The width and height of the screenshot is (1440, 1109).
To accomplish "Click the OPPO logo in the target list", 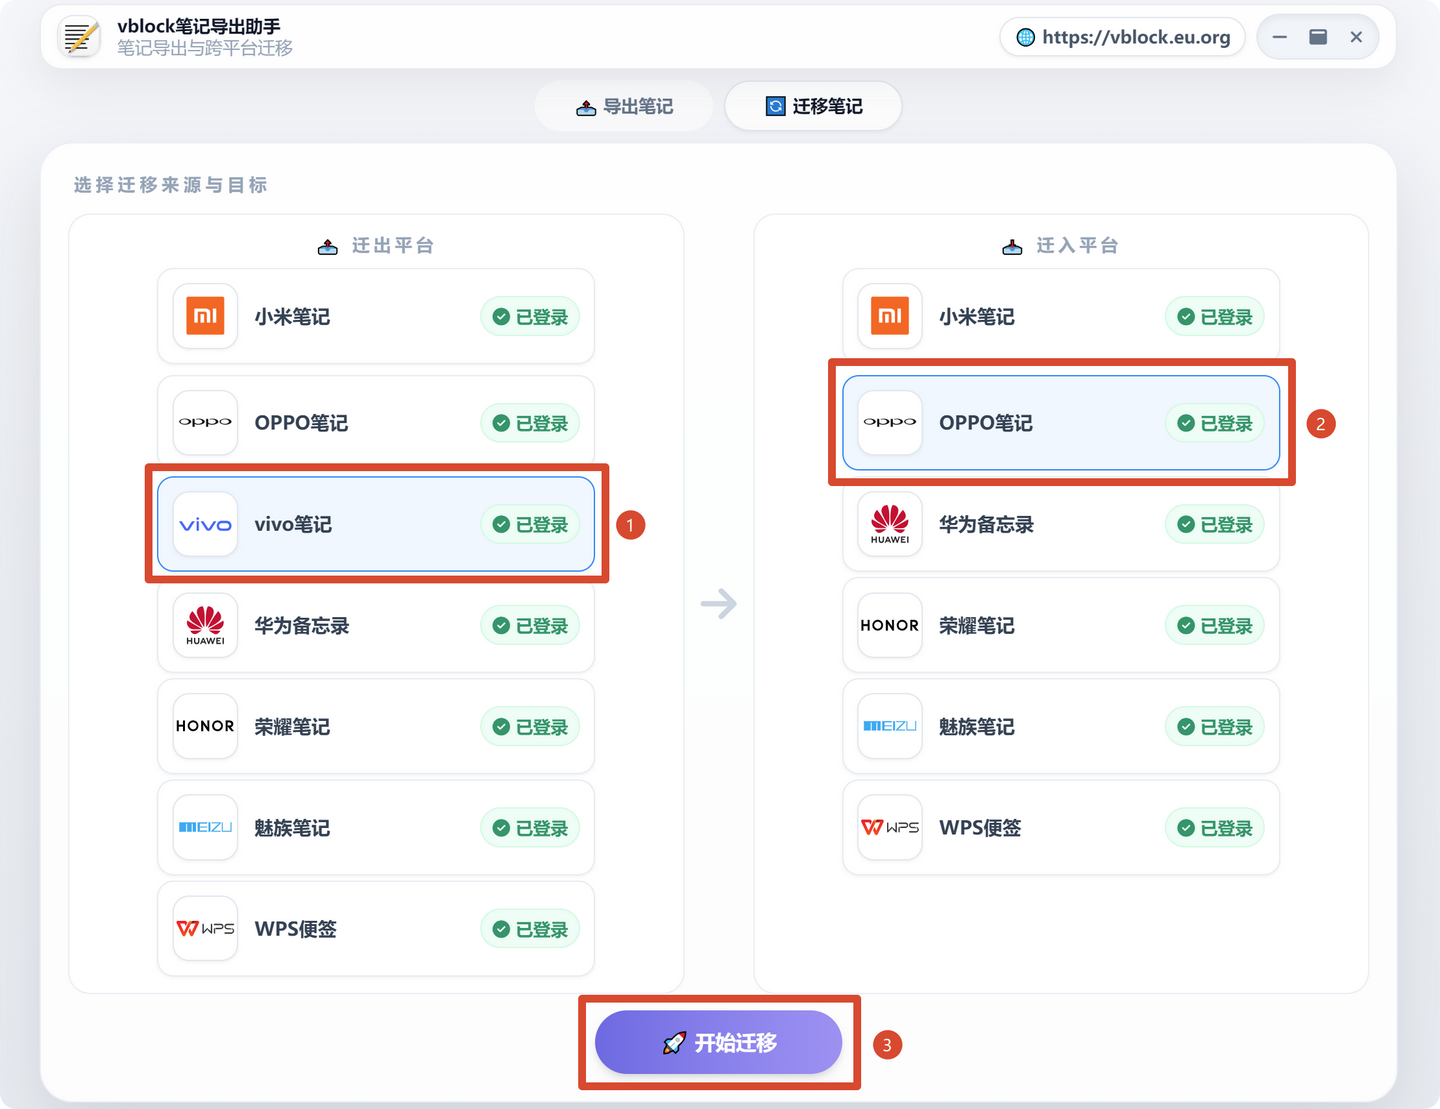I will [890, 423].
